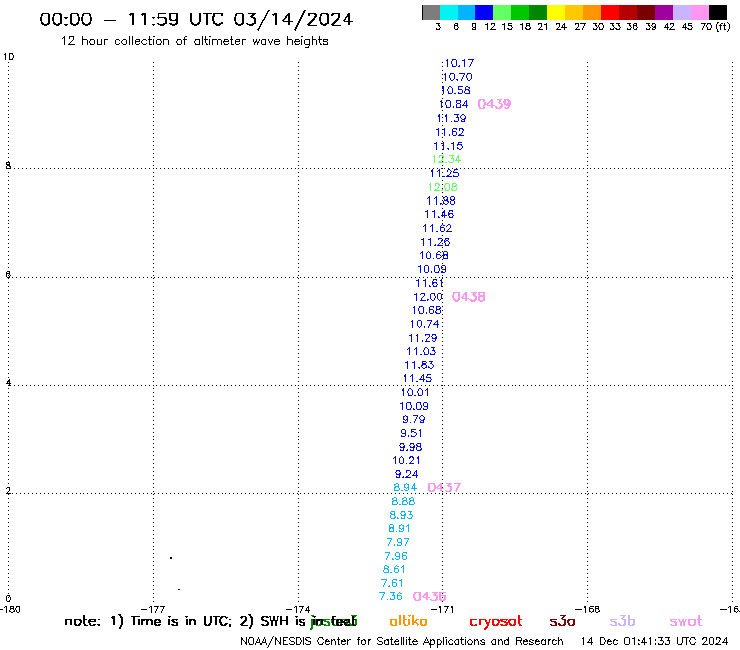Screen dimensions: 740x650
Task: Click the wave height value 11.88
Action: (441, 201)
